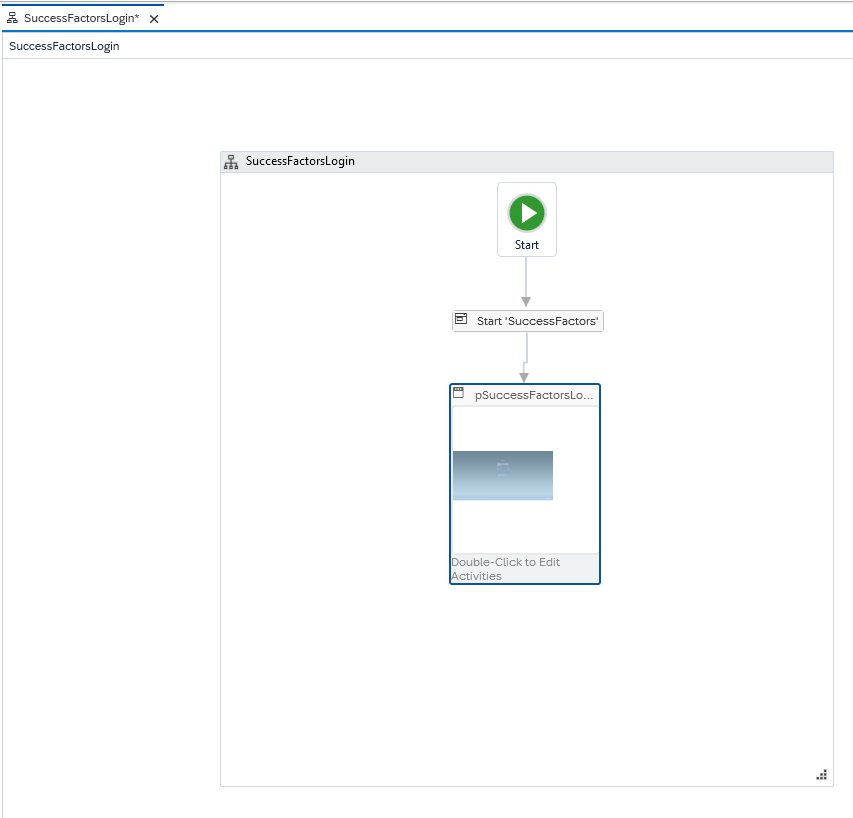Viewport: 853px width, 818px height.
Task: Click the hierarchy icon in the workflow container header
Action: tap(231, 162)
